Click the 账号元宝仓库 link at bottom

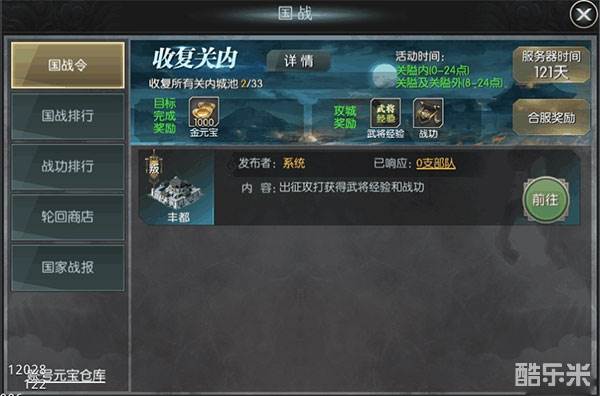tap(66, 376)
